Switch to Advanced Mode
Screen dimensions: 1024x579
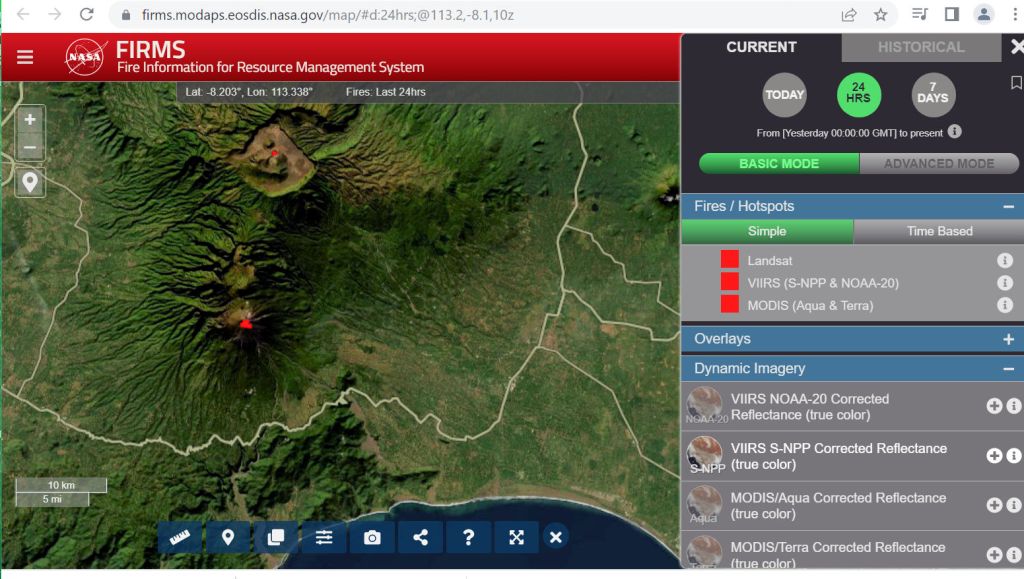938,163
